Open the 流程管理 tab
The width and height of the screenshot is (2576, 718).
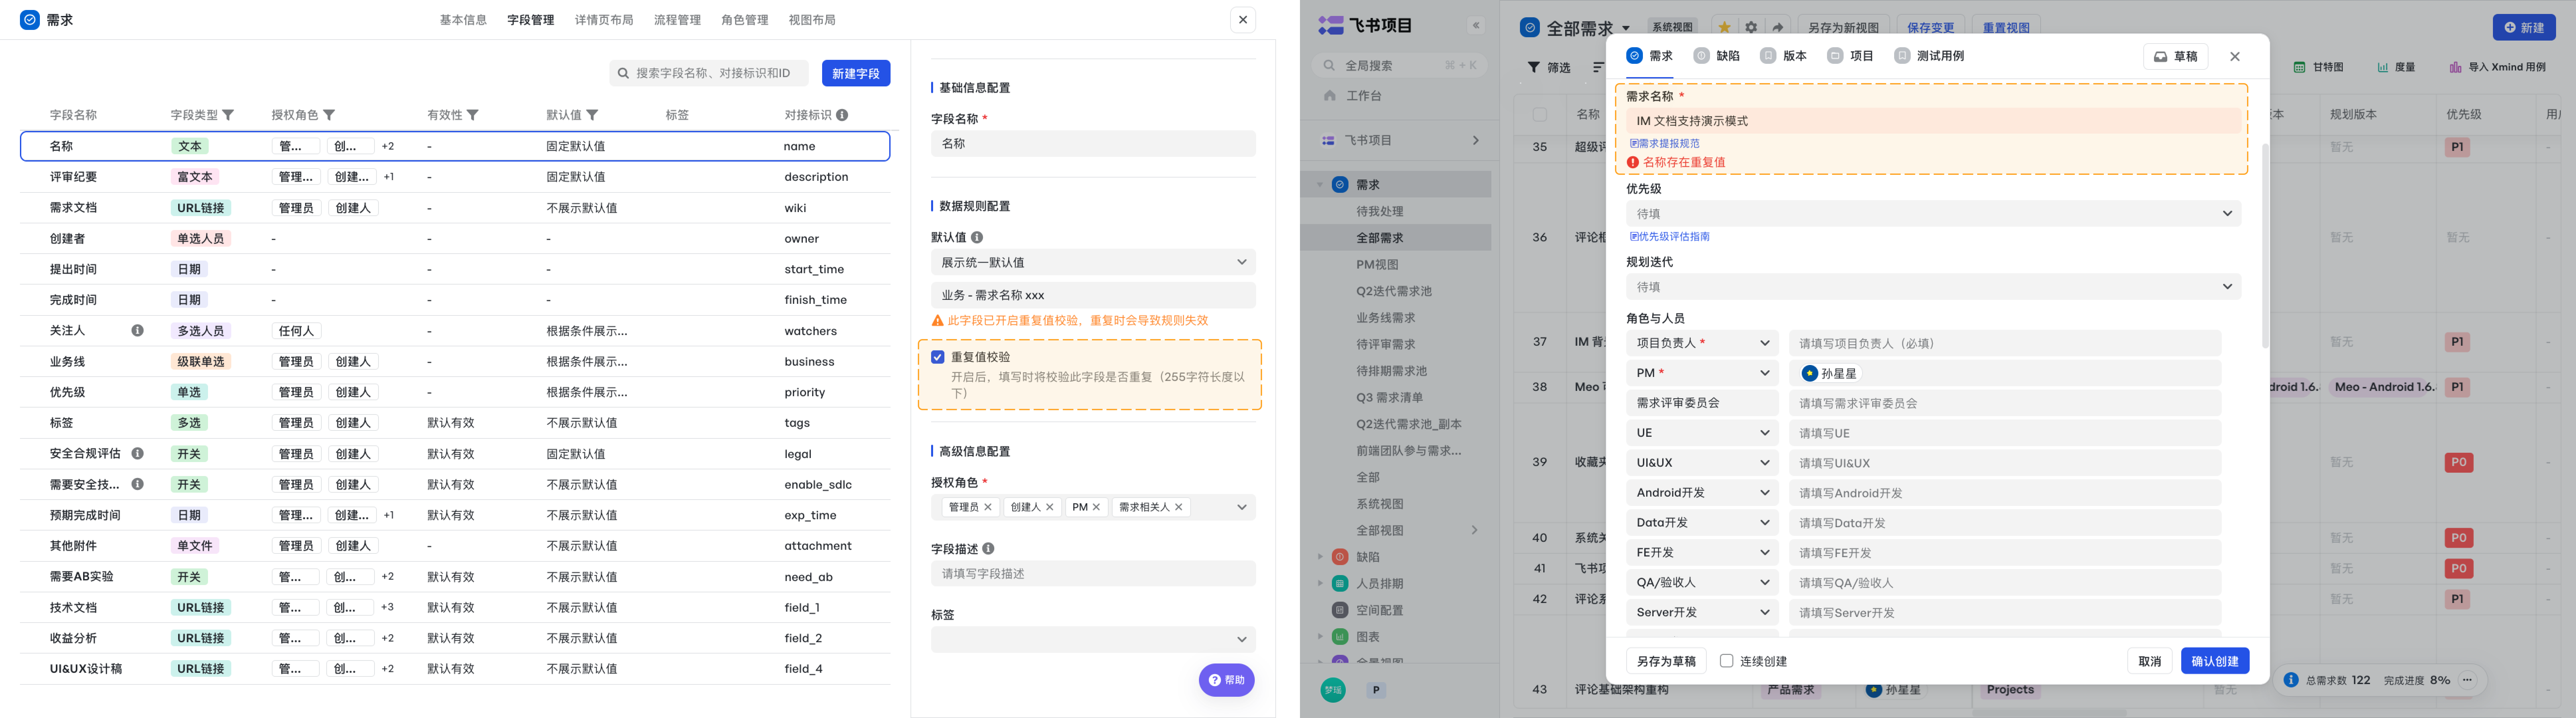677,20
